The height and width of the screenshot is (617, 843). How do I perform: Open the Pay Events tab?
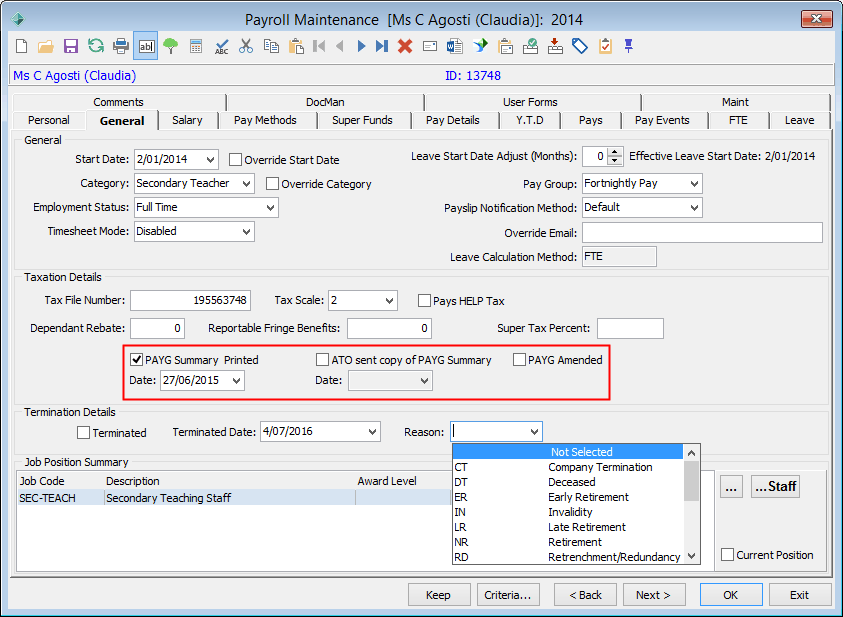tap(662, 120)
